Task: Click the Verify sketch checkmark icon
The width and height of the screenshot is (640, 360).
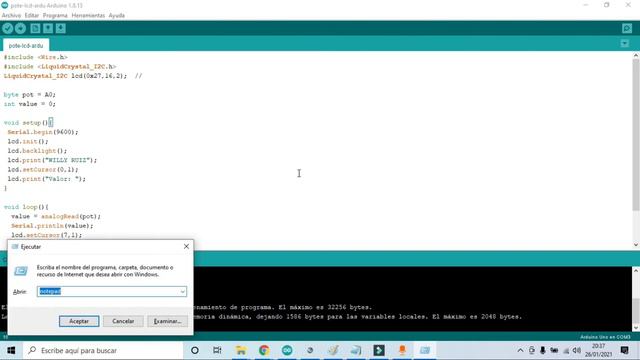Action: click(x=8, y=28)
